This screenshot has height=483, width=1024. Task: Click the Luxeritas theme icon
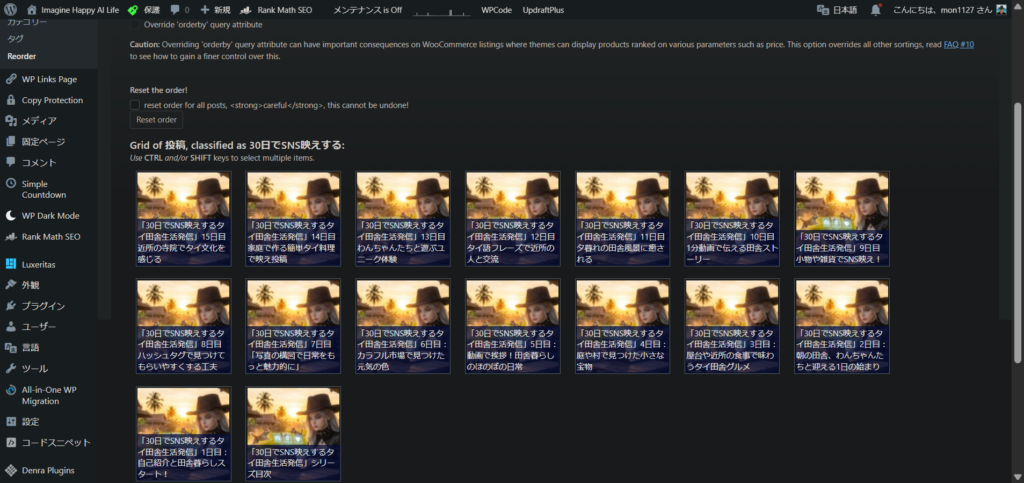tap(11, 264)
